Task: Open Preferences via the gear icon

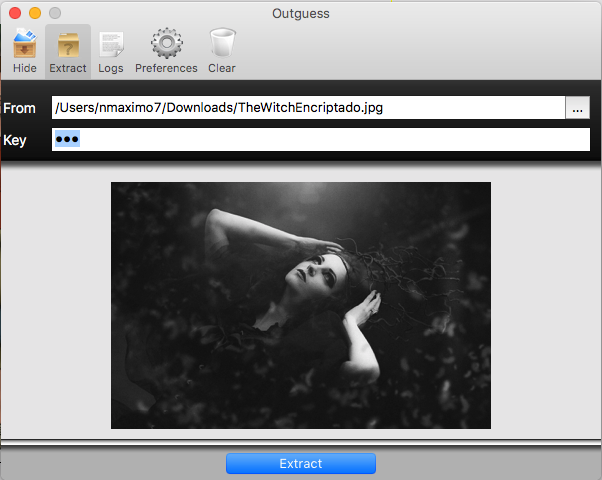Action: tap(166, 44)
